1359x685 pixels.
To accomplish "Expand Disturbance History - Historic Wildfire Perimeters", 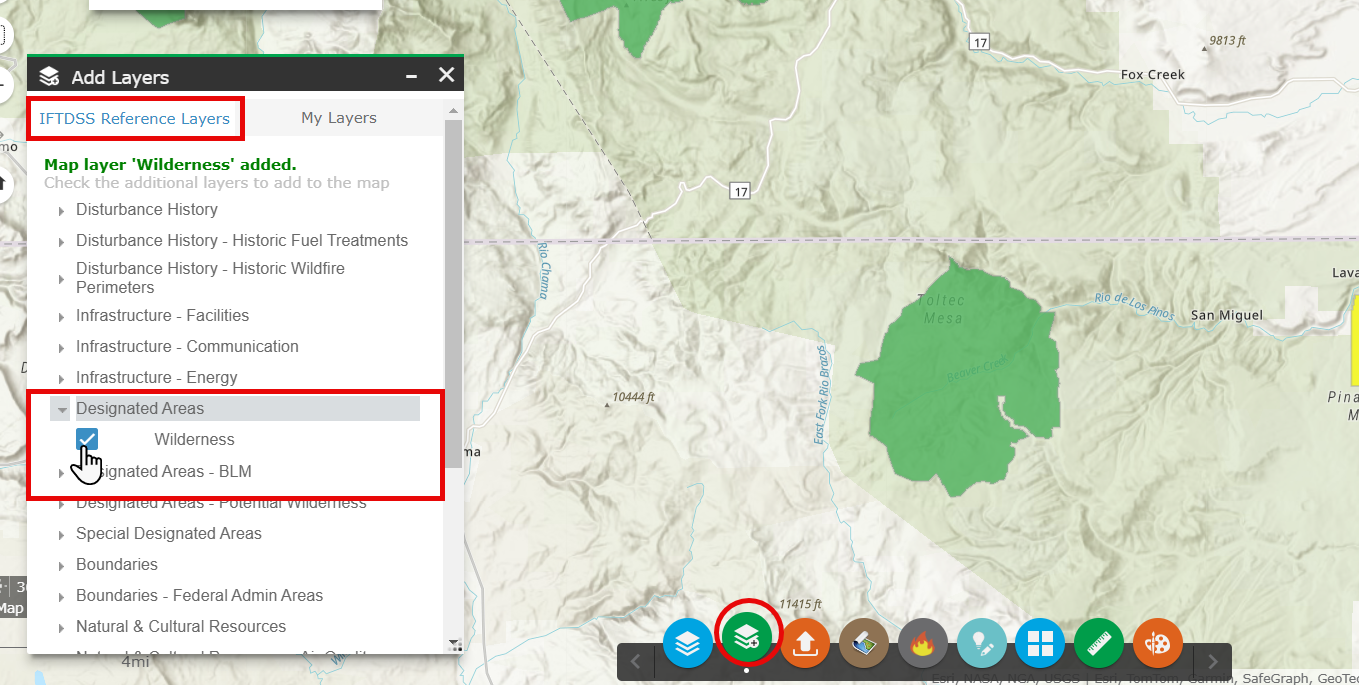I will [61, 277].
